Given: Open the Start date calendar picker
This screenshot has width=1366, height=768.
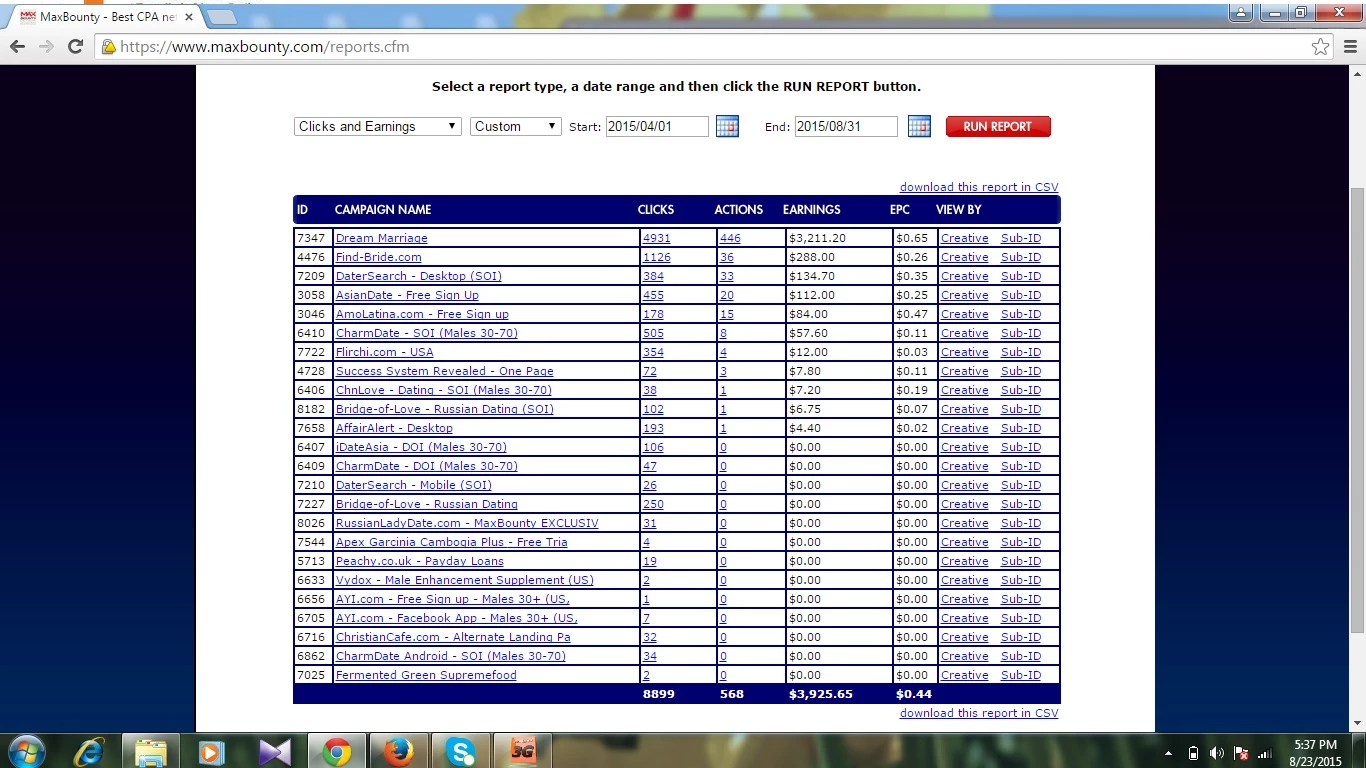Looking at the screenshot, I should click(x=727, y=127).
